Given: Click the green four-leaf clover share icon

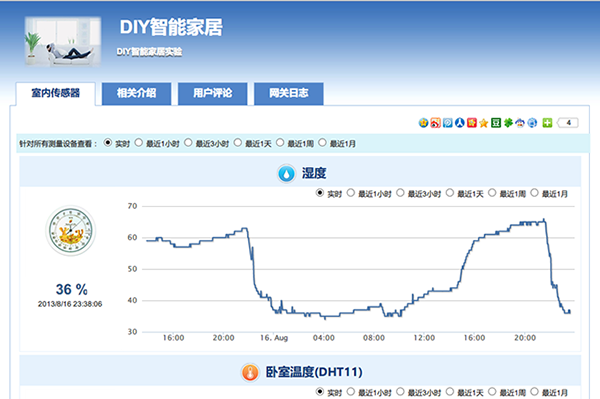Looking at the screenshot, I should [x=508, y=122].
